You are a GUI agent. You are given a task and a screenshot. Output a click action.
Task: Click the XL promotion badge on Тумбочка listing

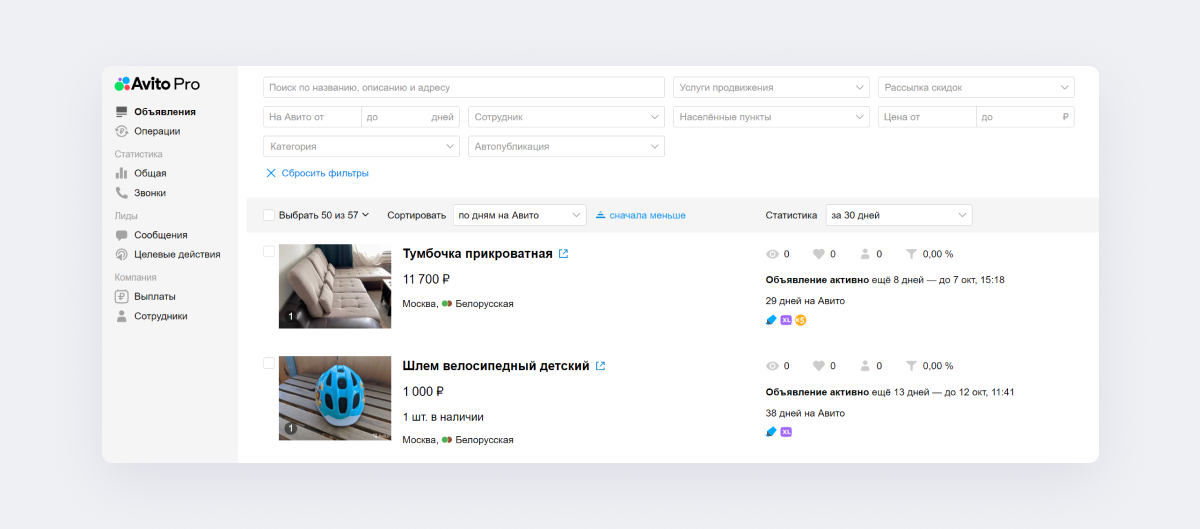[786, 320]
